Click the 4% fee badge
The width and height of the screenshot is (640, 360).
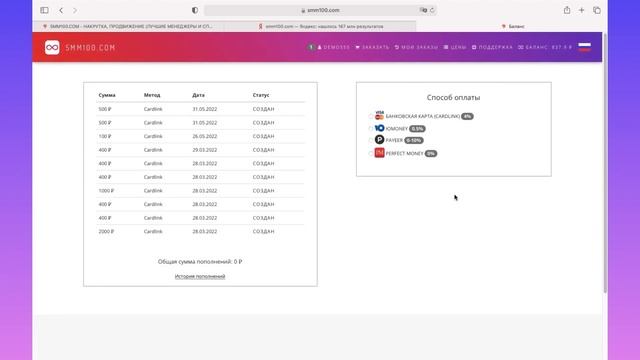click(x=467, y=116)
